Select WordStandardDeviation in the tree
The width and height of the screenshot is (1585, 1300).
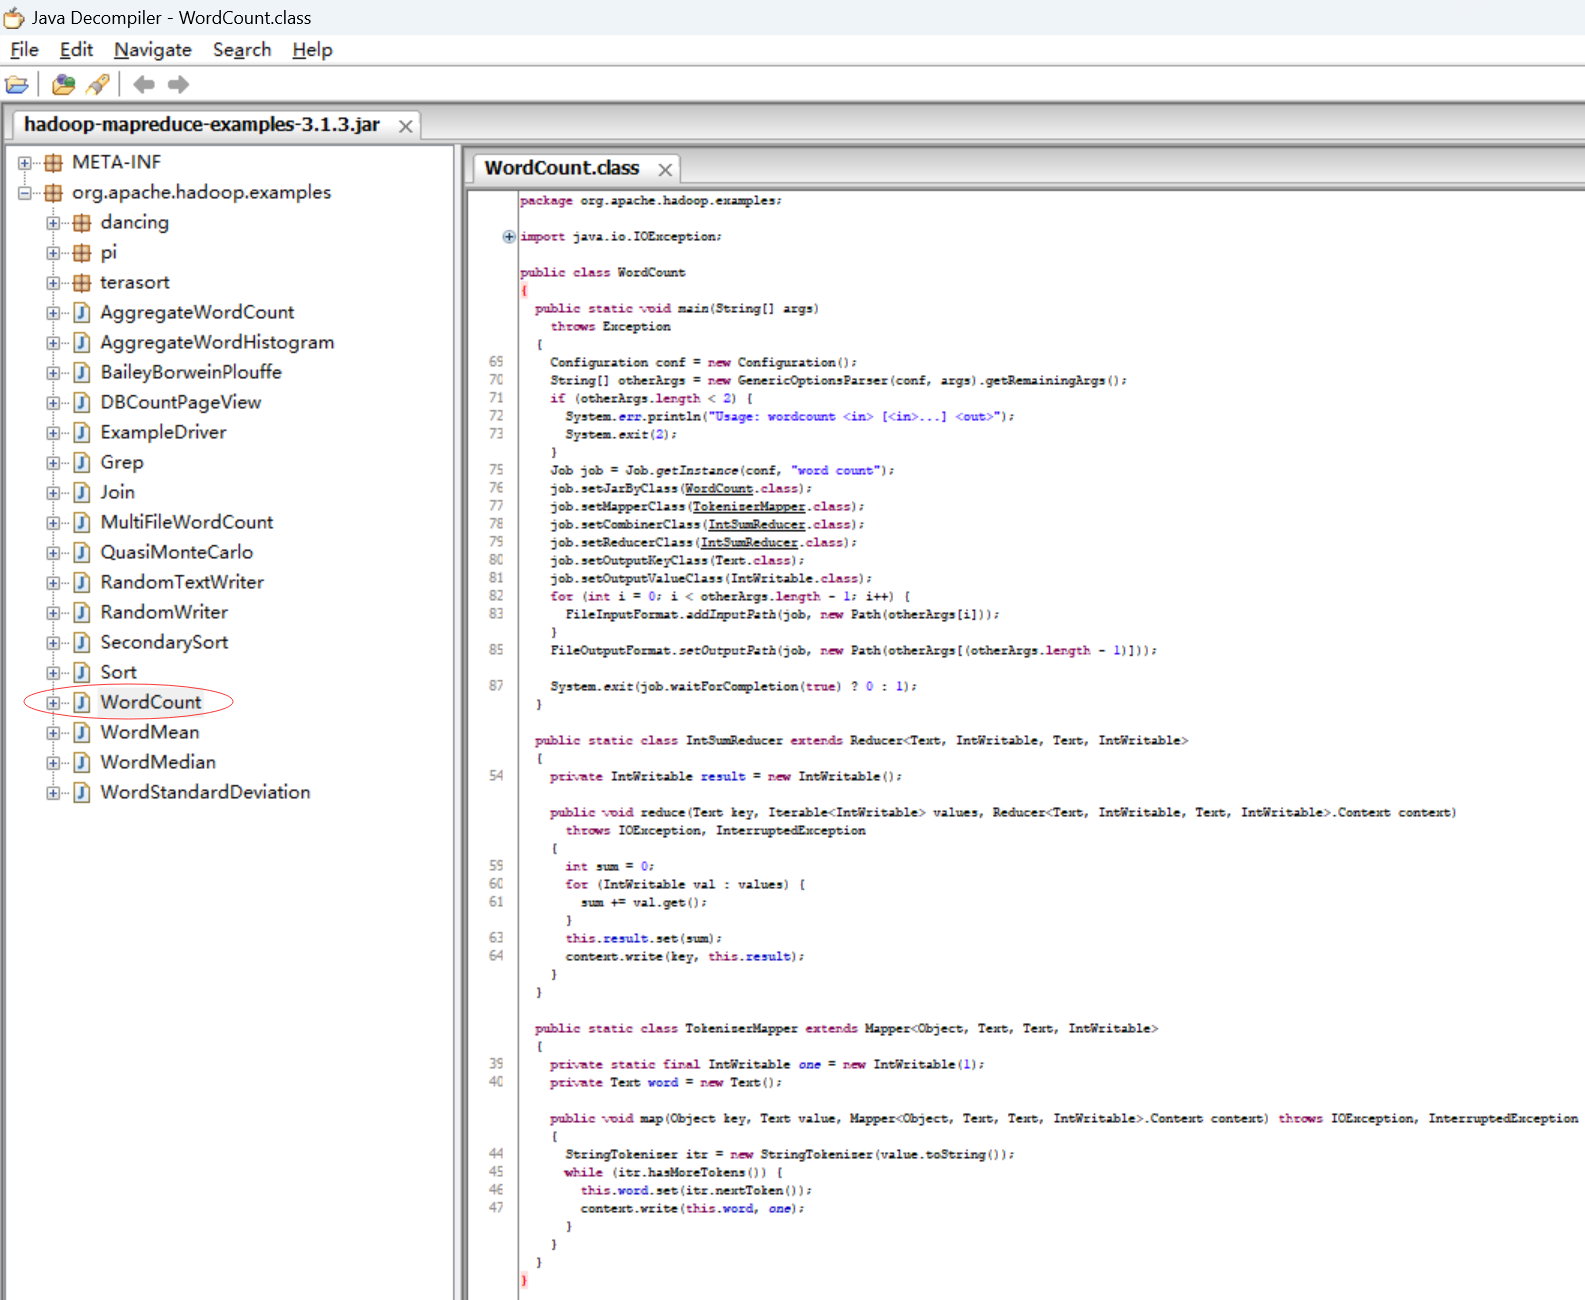click(x=205, y=792)
